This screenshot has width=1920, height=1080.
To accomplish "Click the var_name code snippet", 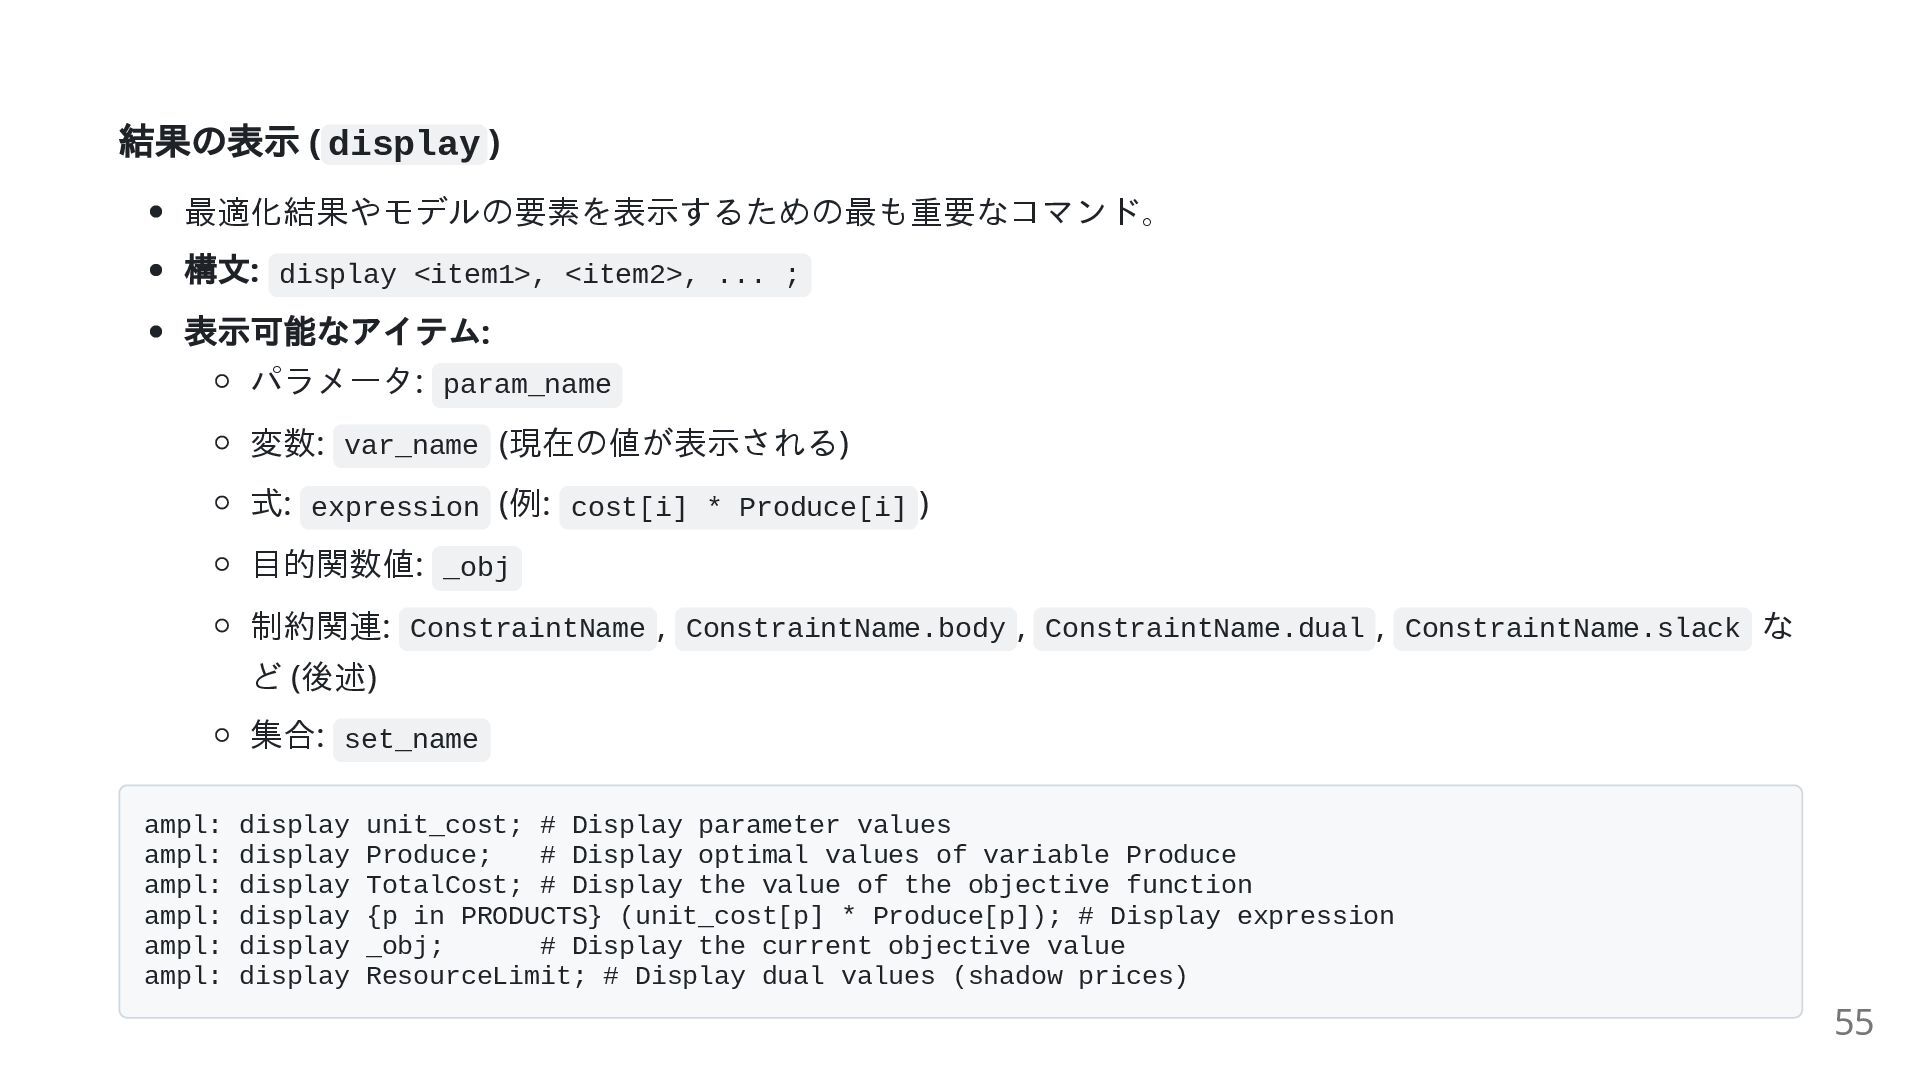I will click(411, 446).
